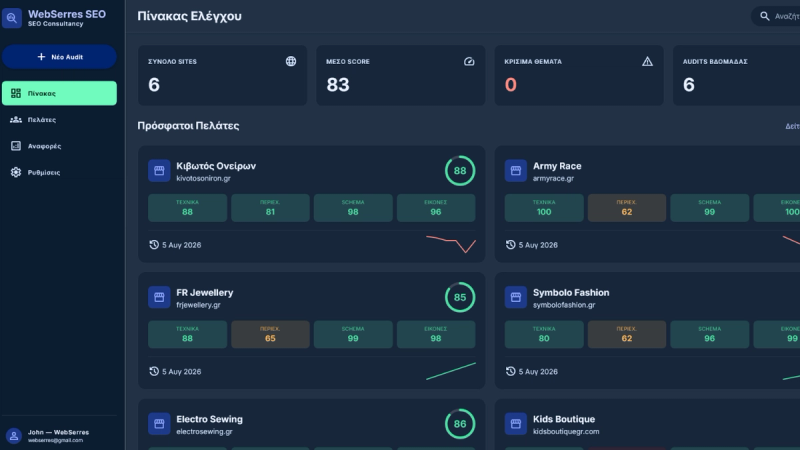Open the Πίνακας dashboard menu item

[x=59, y=93]
